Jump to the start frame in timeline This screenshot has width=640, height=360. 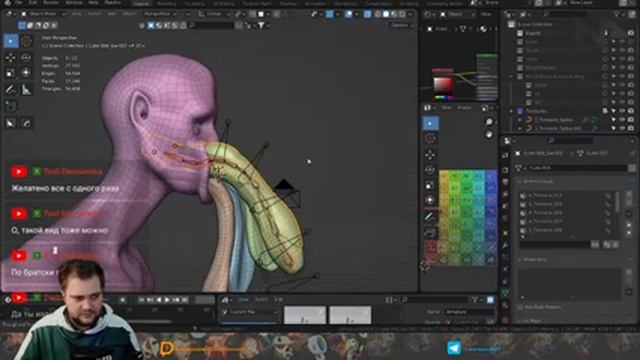point(141,300)
